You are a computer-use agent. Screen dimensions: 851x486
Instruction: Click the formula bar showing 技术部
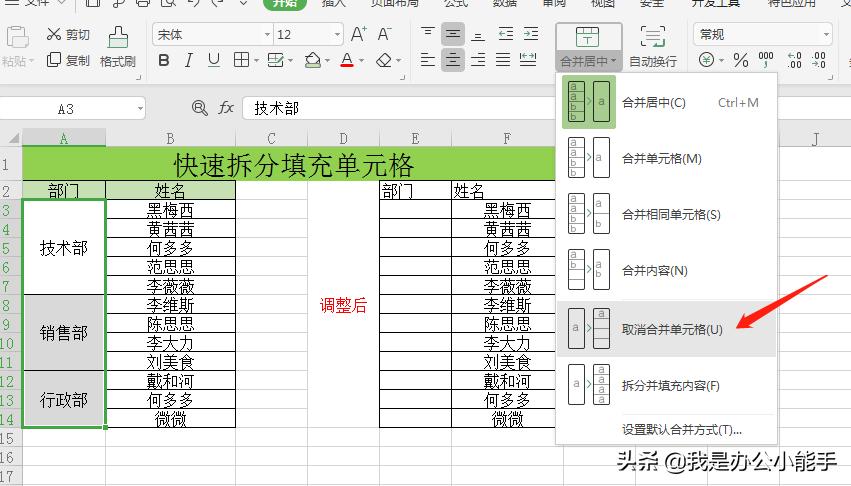(399, 108)
